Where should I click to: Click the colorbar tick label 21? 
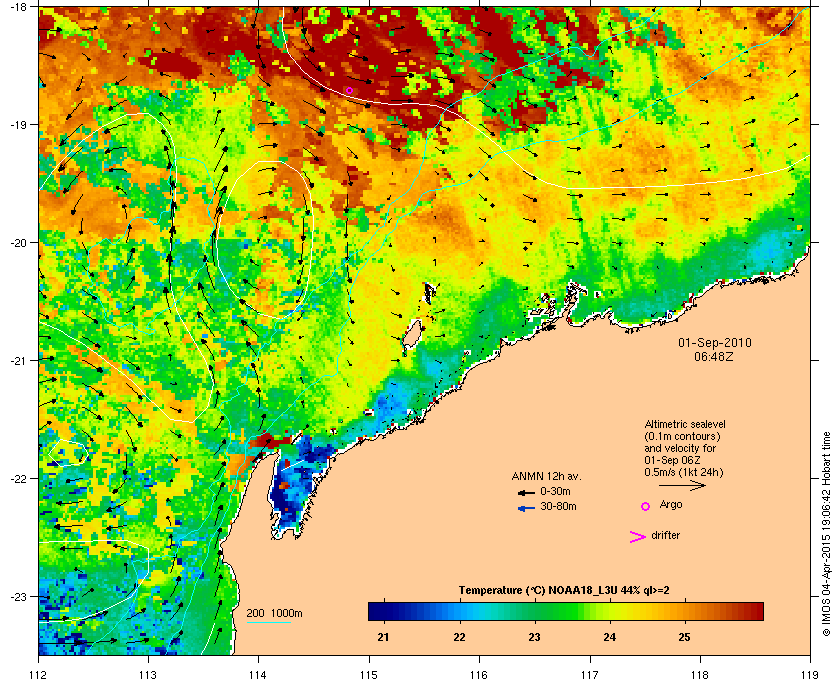383,637
